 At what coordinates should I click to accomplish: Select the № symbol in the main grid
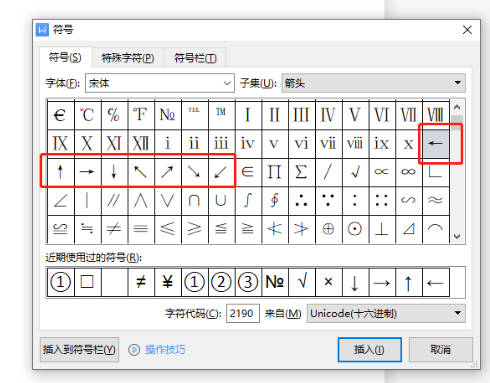pos(167,115)
